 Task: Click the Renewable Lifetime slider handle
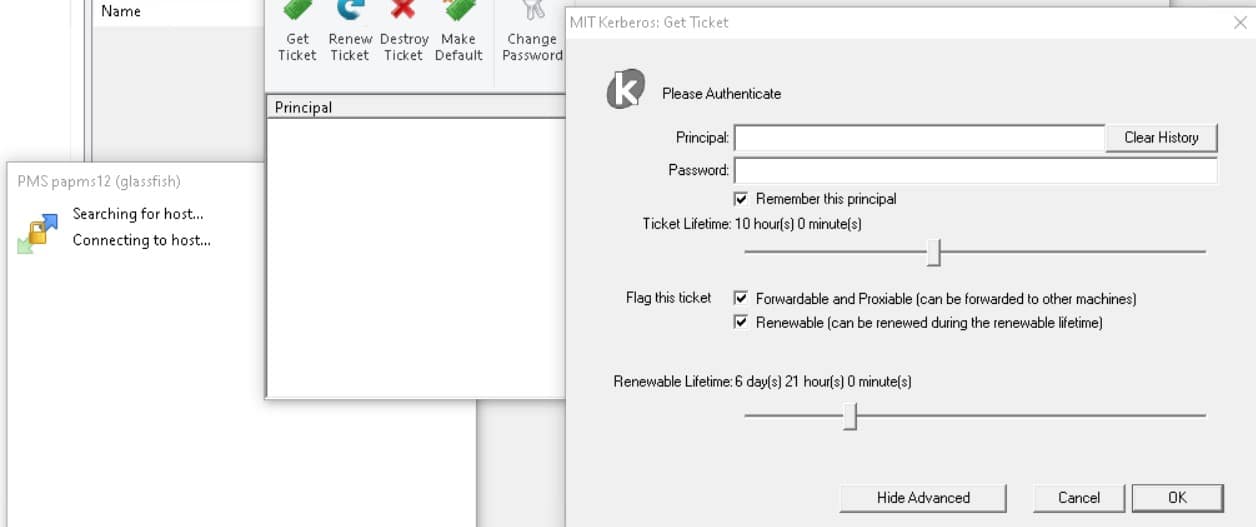pos(850,415)
